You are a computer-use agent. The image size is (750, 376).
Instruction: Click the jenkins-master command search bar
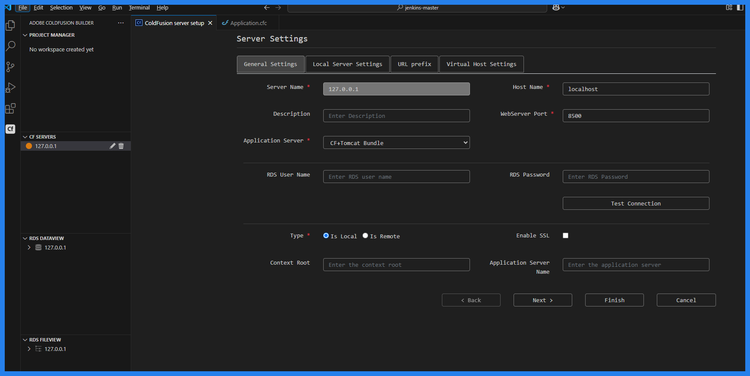point(417,8)
